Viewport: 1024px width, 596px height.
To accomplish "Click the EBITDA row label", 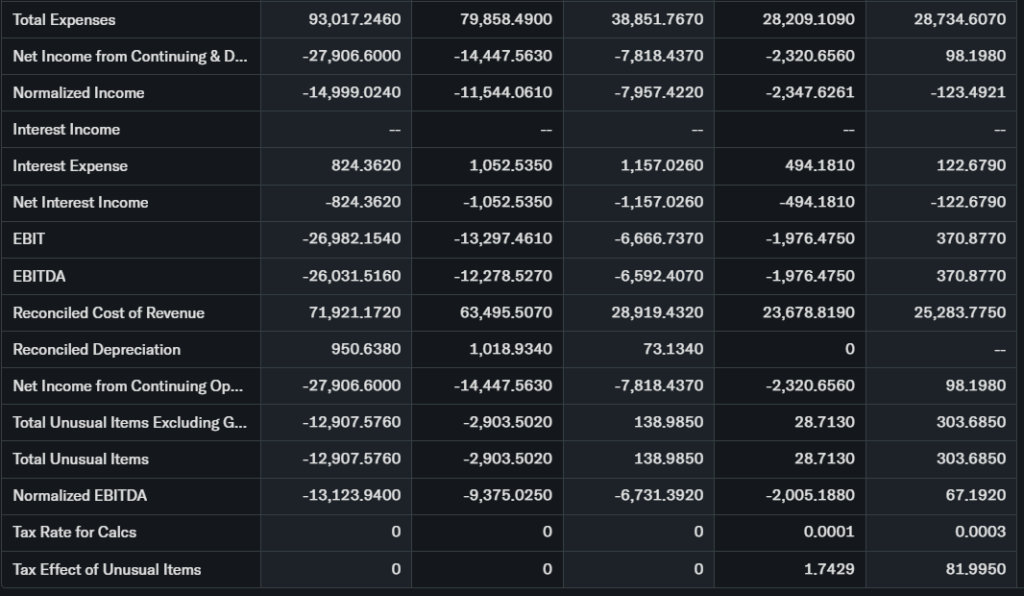I will pyautogui.click(x=39, y=276).
